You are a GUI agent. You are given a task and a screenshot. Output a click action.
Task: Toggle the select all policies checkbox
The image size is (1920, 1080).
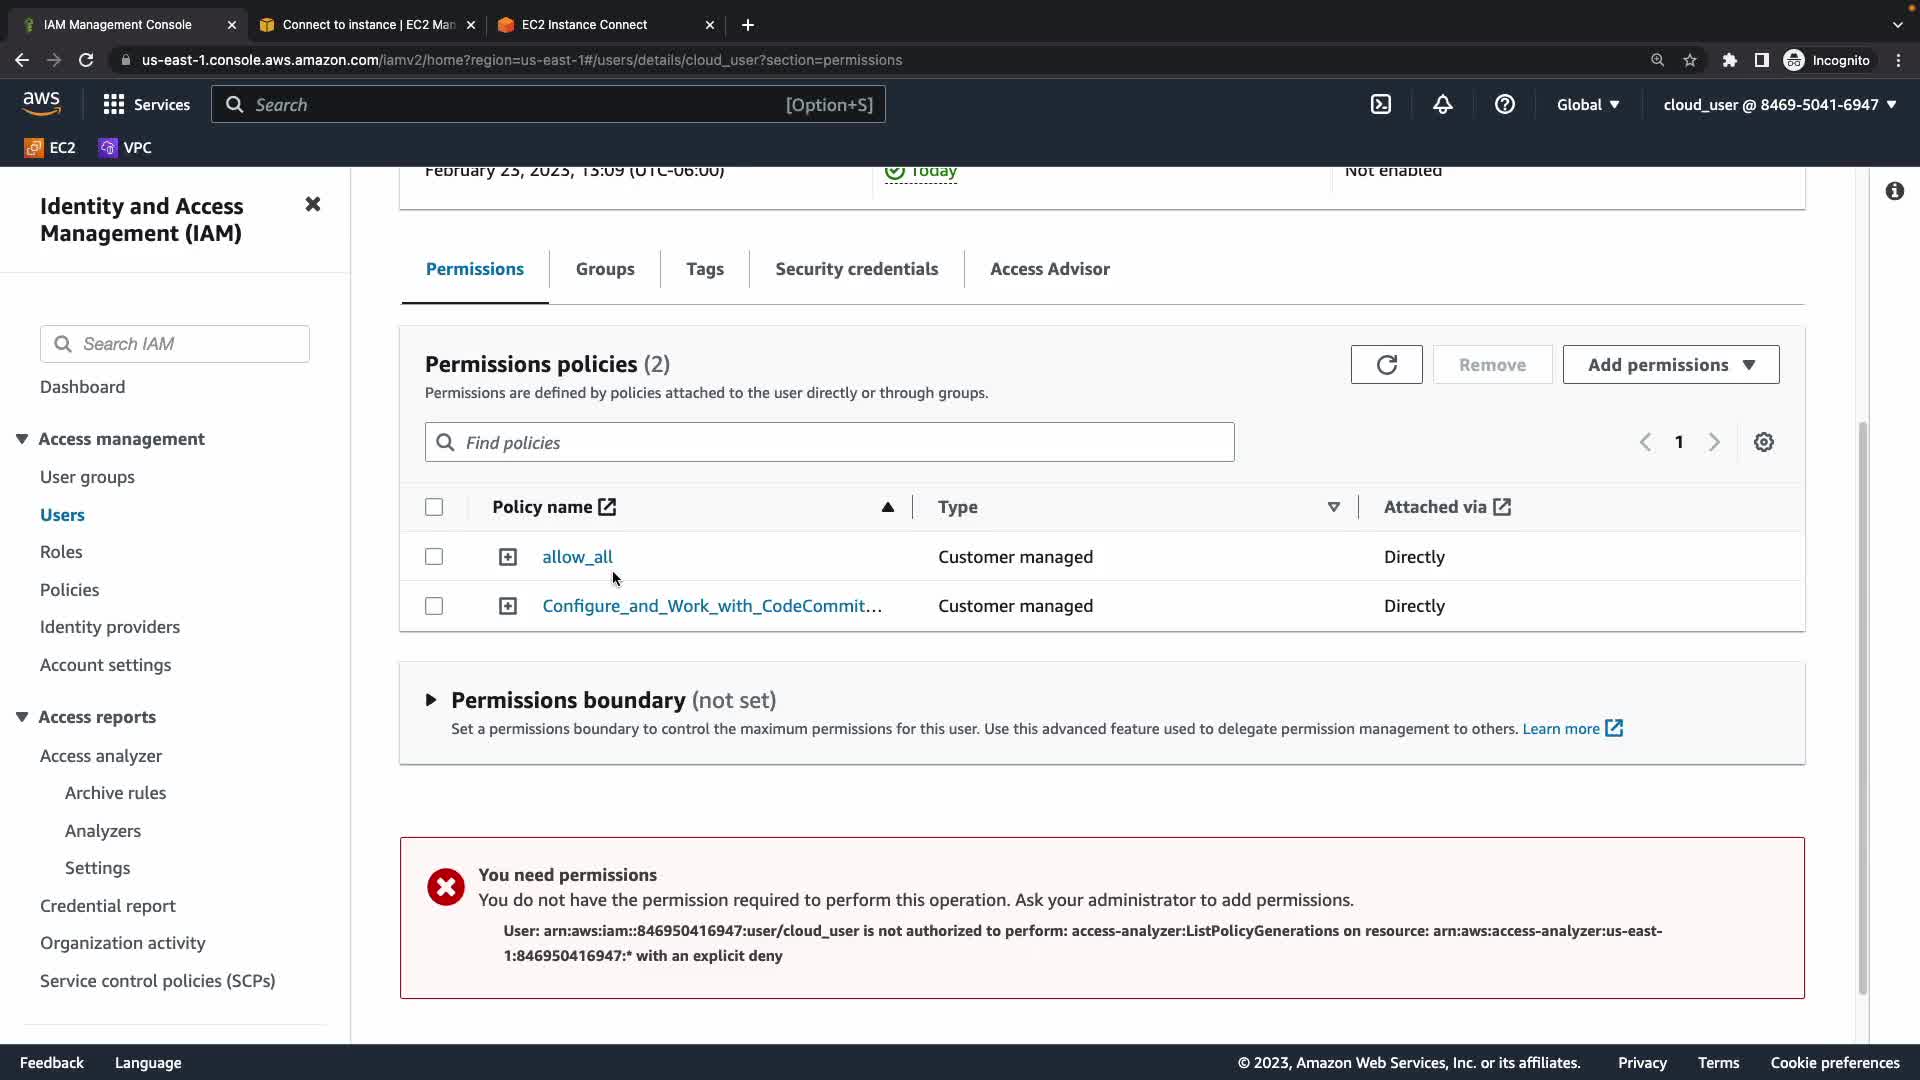tap(434, 507)
